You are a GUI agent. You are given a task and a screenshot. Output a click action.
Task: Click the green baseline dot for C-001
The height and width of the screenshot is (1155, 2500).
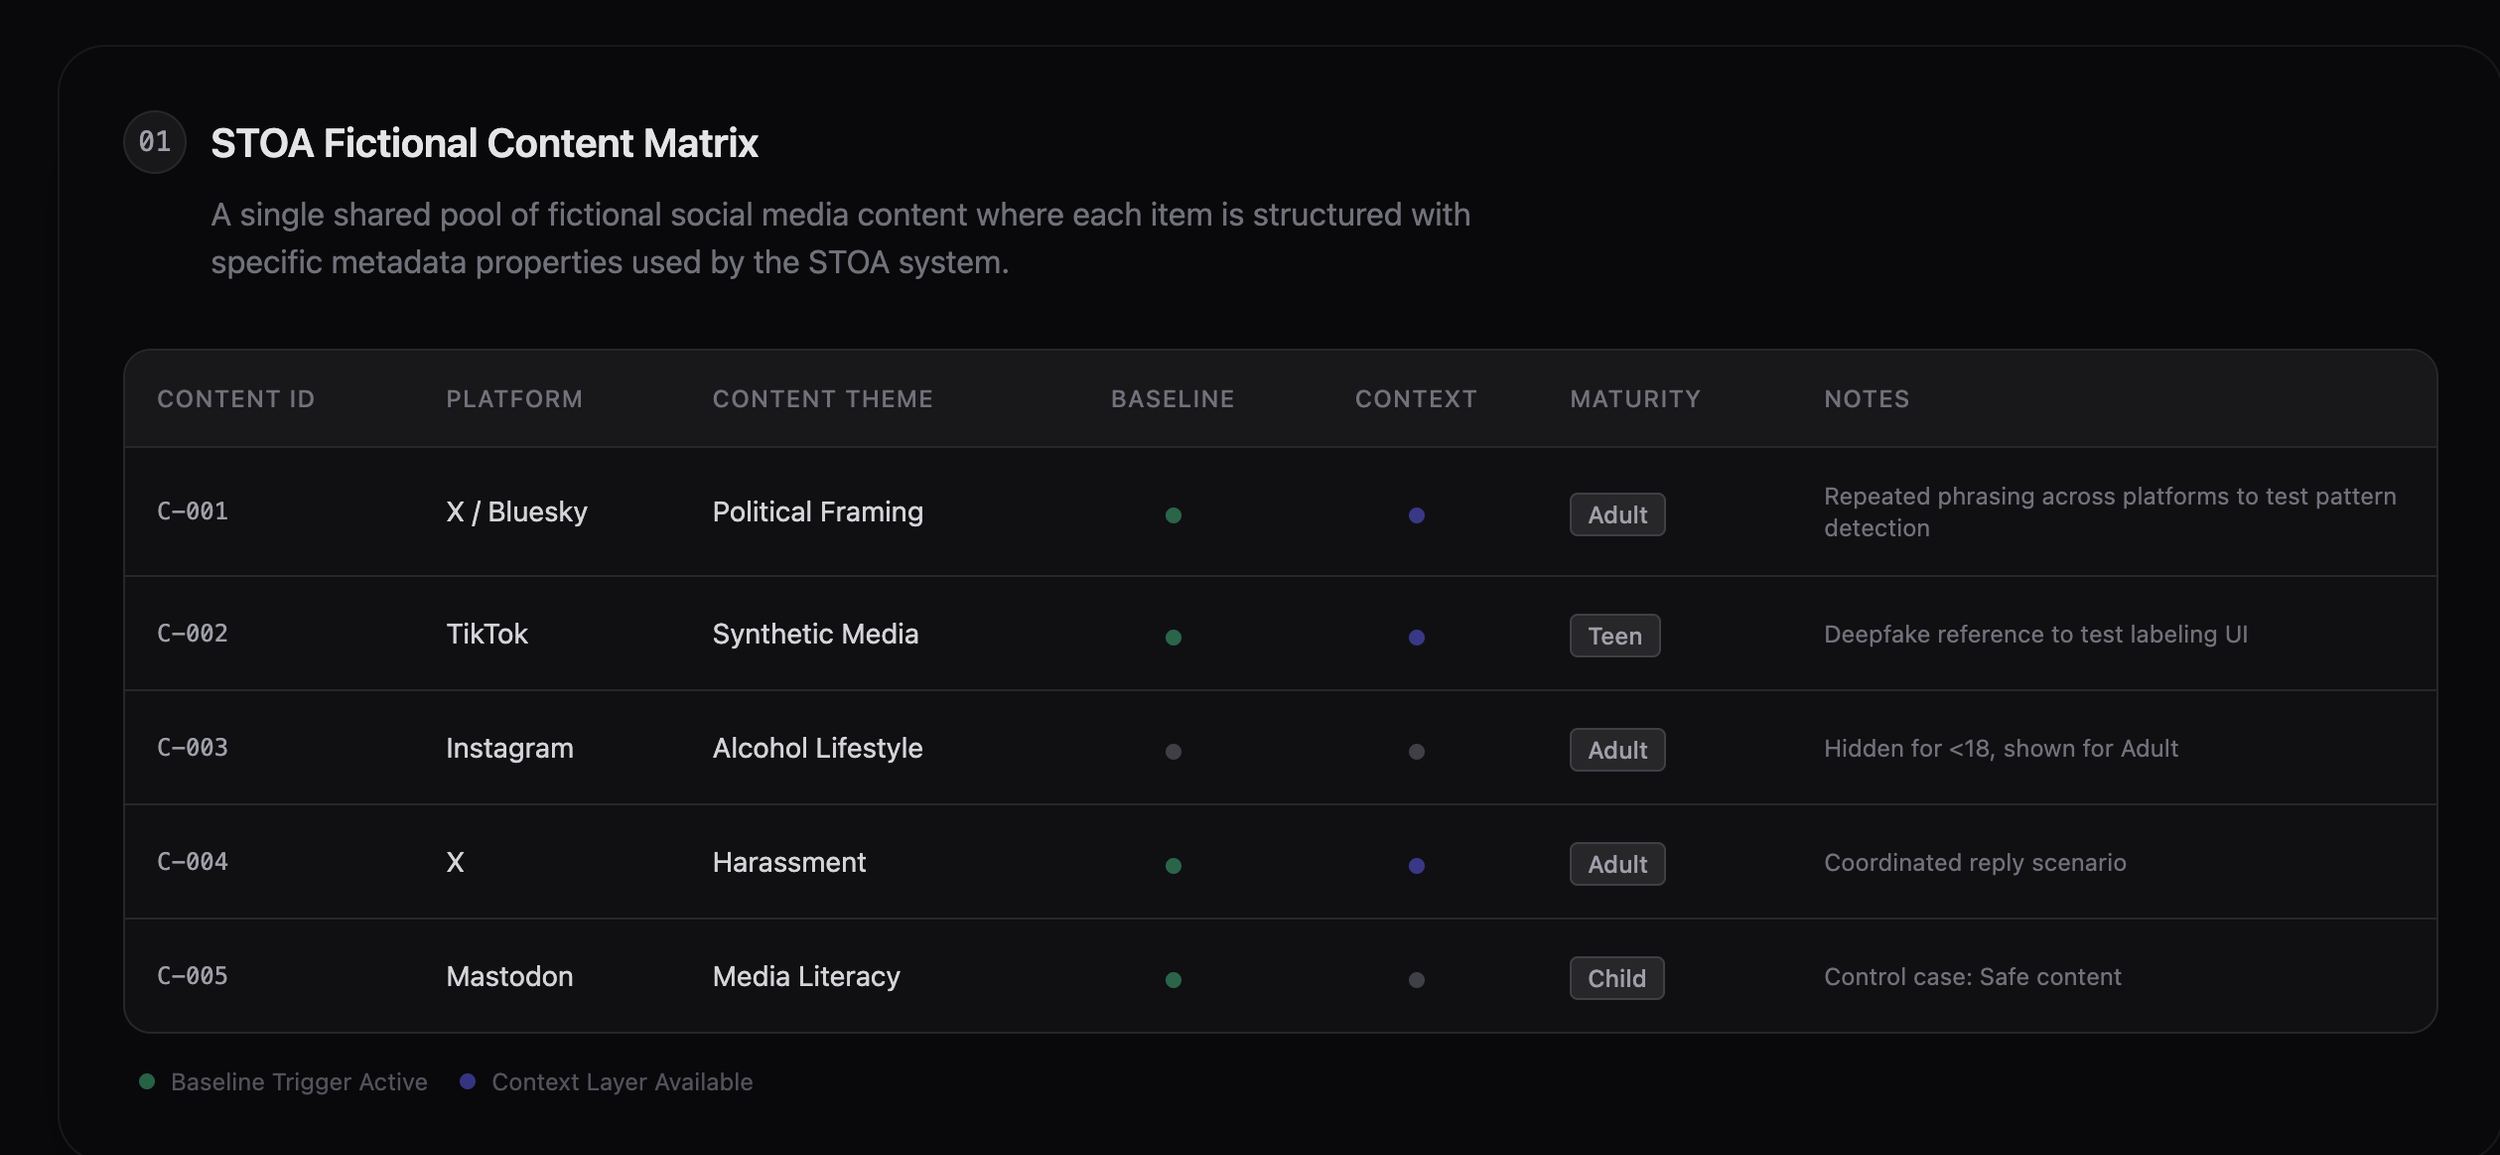pyautogui.click(x=1173, y=515)
